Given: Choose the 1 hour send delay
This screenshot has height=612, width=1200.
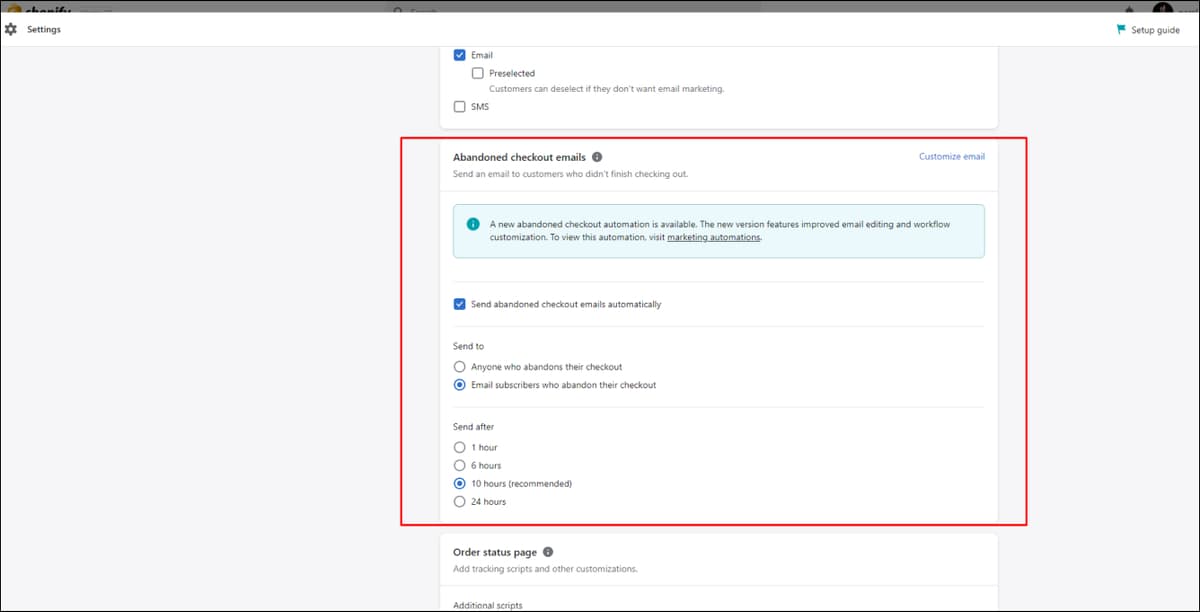Looking at the screenshot, I should point(460,448).
